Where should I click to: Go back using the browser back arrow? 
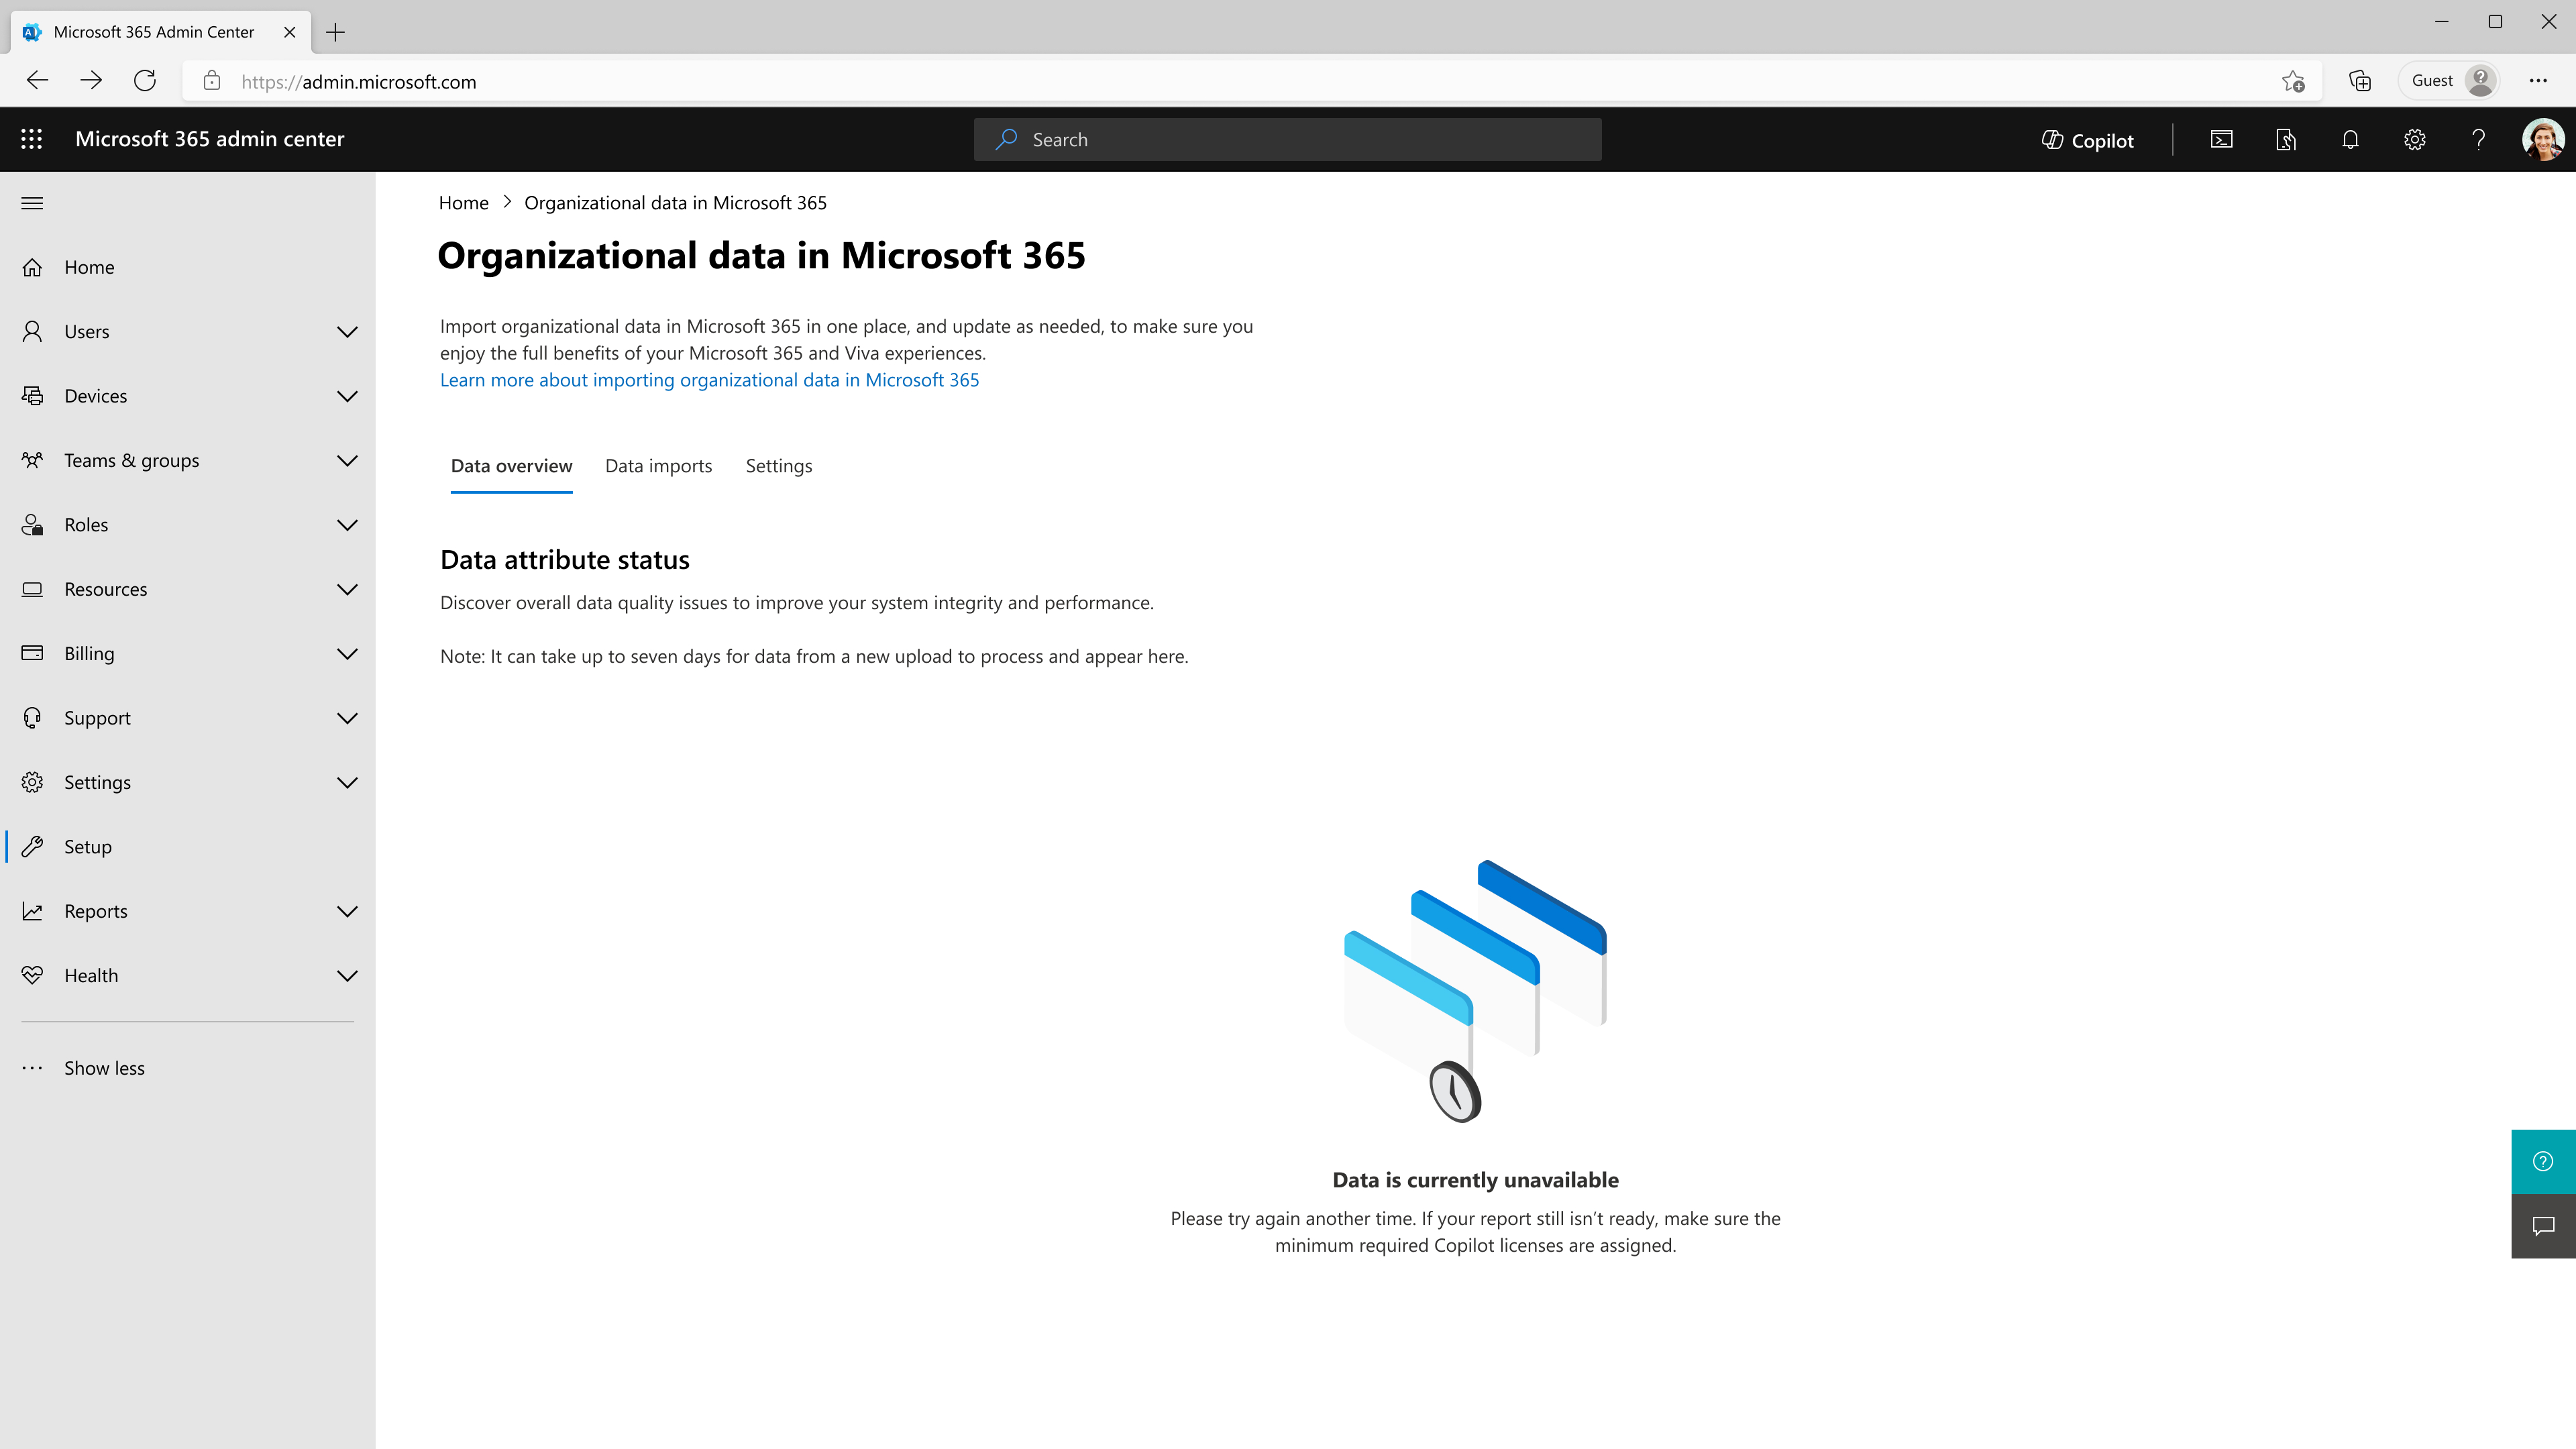37,81
